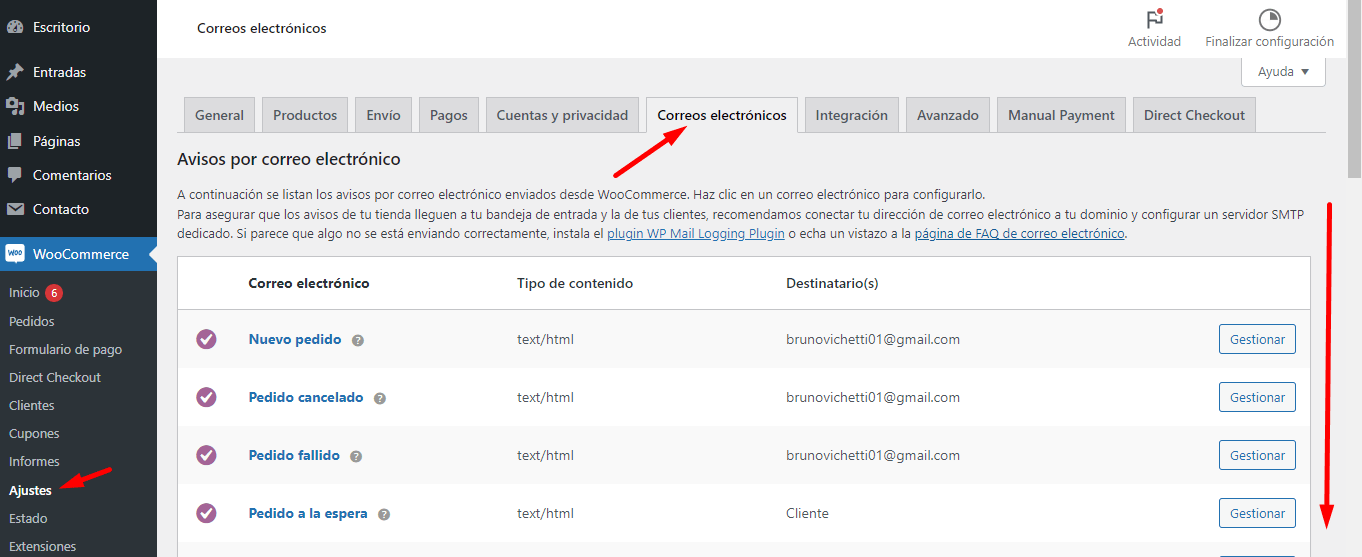Click the enabled checkmark for Pedido cancelado
Viewport: 1362px width, 557px height.
[206, 397]
